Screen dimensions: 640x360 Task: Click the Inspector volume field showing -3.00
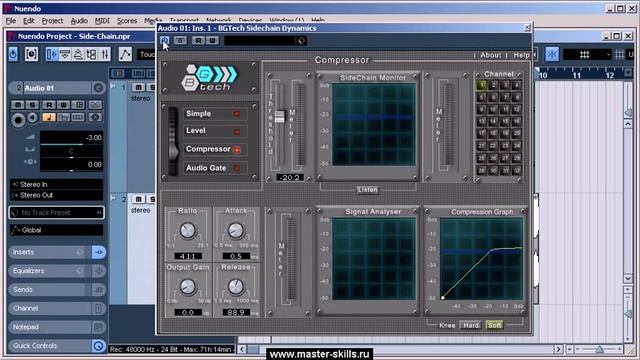pos(71,138)
